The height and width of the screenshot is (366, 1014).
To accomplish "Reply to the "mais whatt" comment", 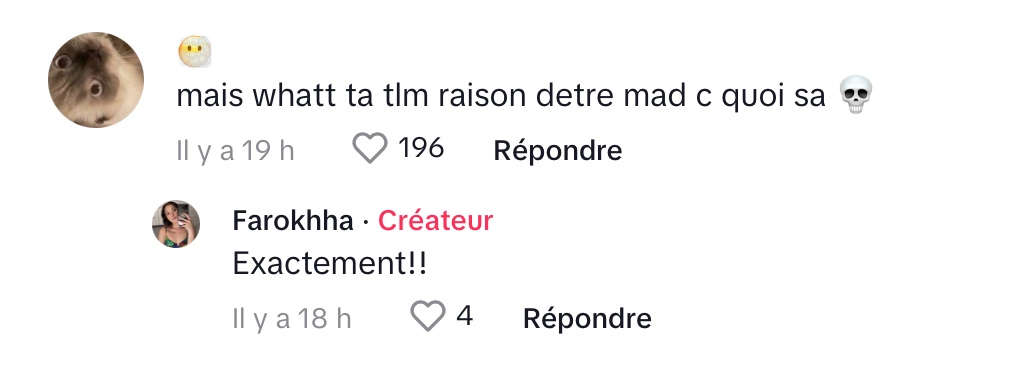I will [x=557, y=151].
